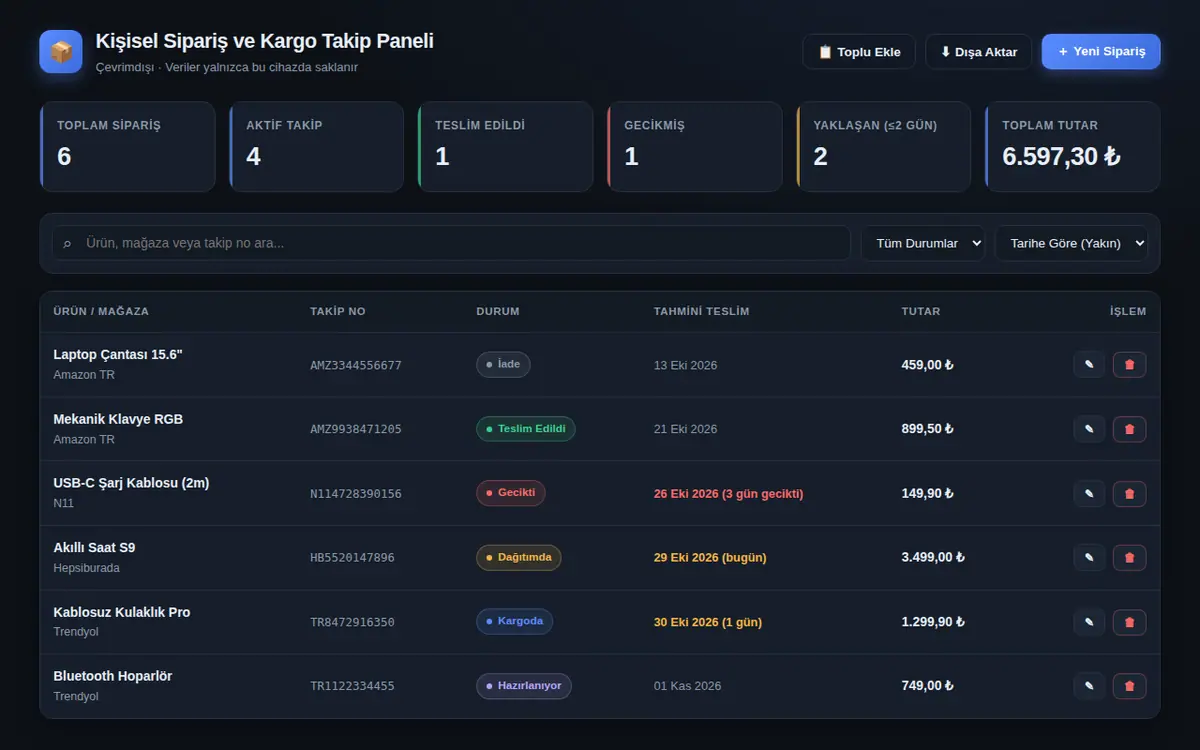
Task: Focus the product, store or tracking search field
Action: 452,243
